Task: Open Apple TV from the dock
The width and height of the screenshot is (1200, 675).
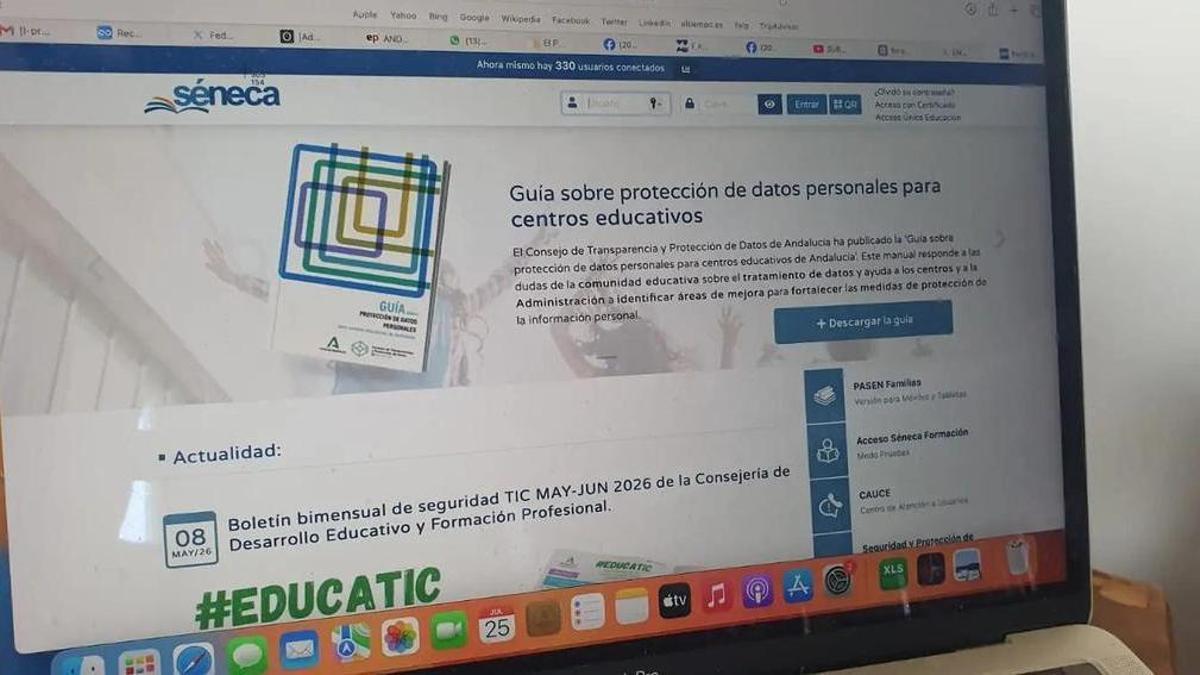Action: tap(675, 601)
